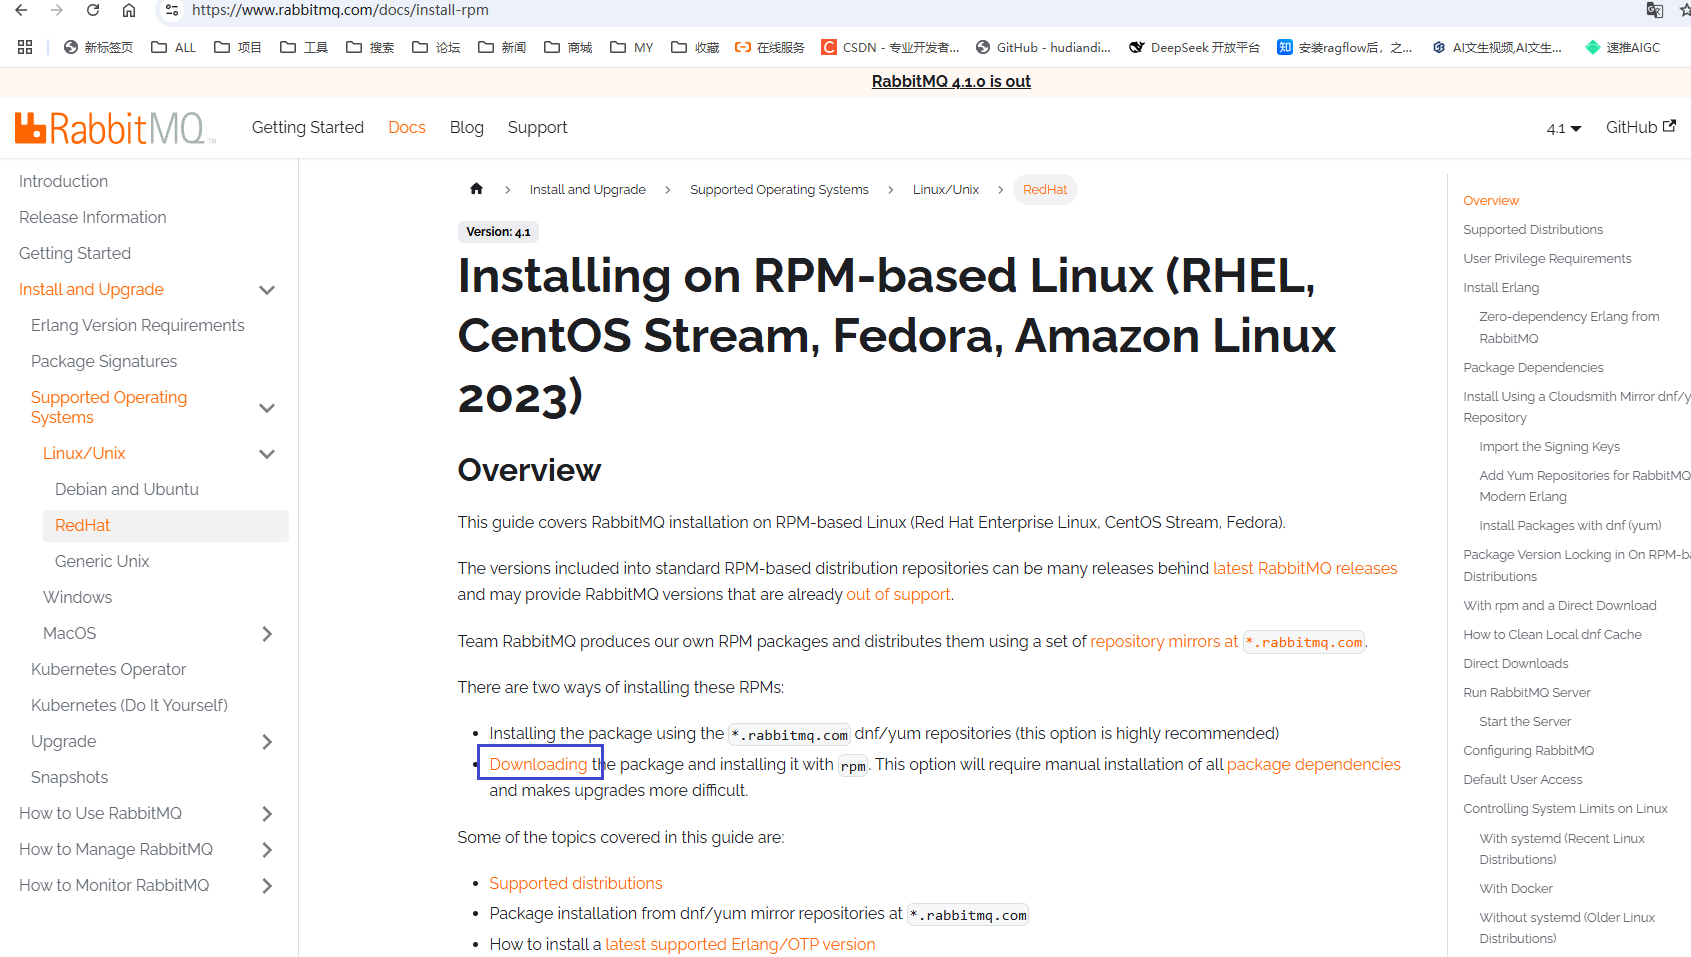Click the browser home icon

[x=129, y=10]
